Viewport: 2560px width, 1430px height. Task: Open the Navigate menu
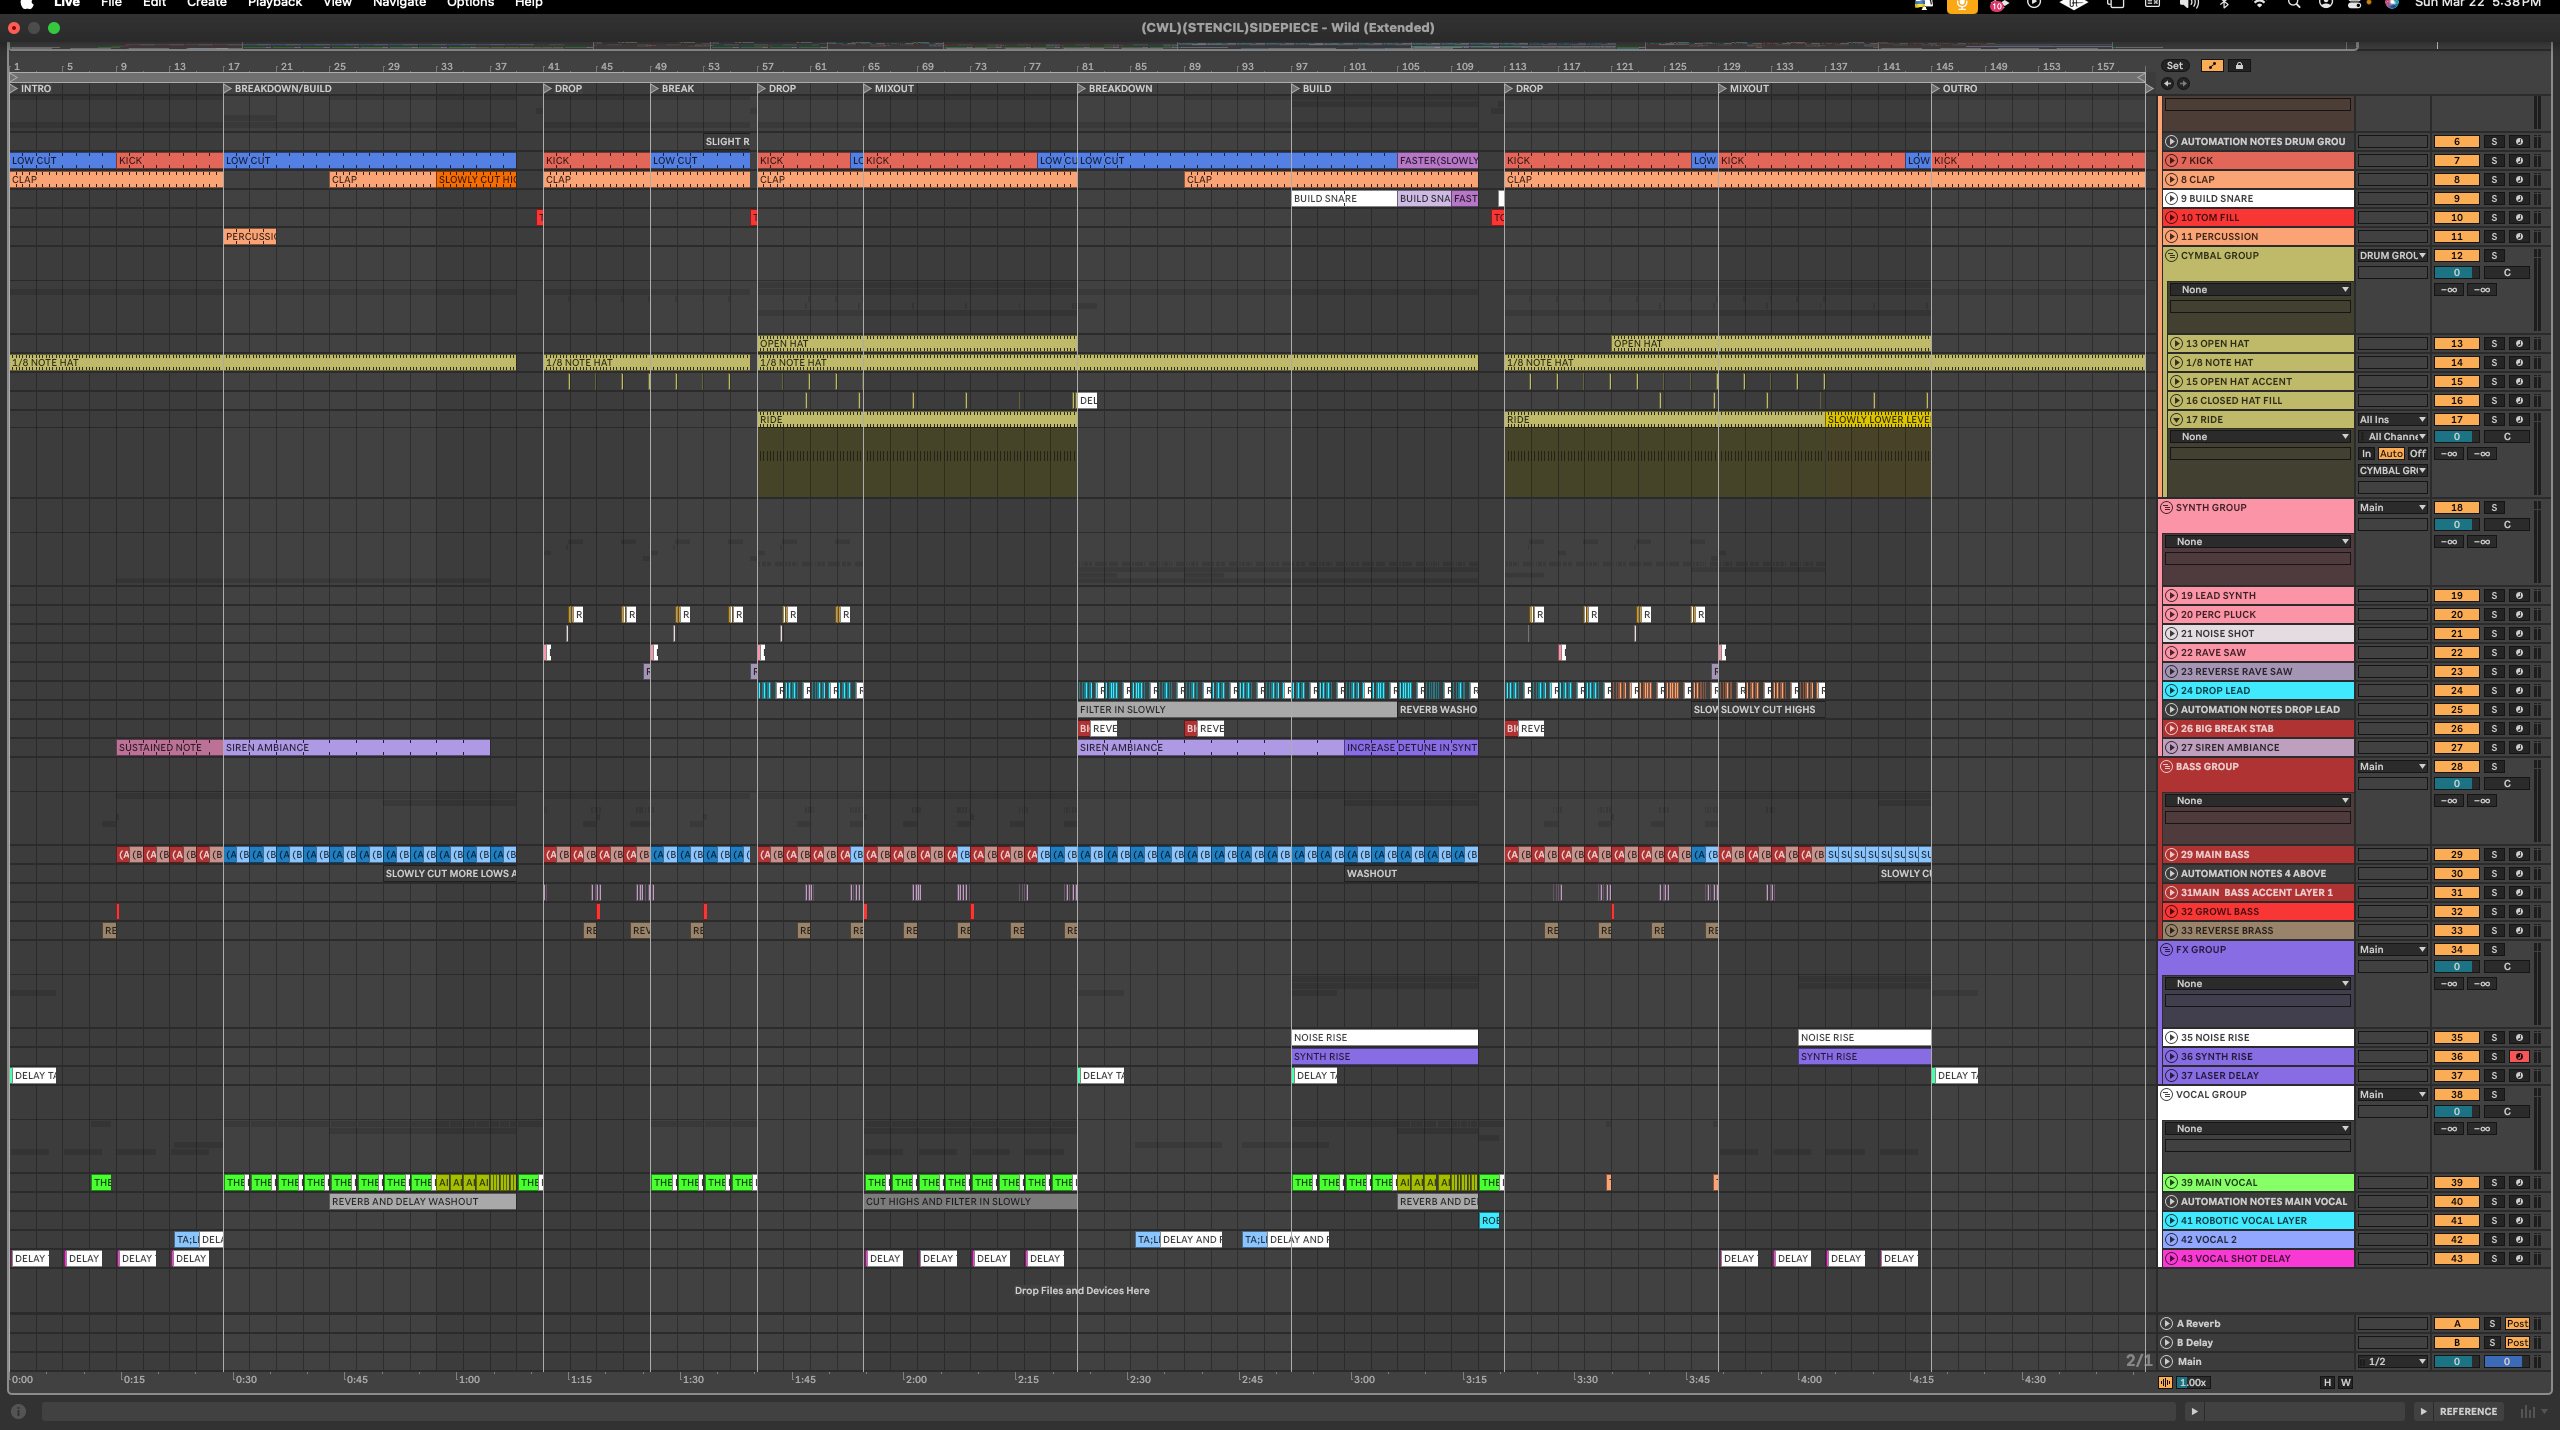pos(399,4)
